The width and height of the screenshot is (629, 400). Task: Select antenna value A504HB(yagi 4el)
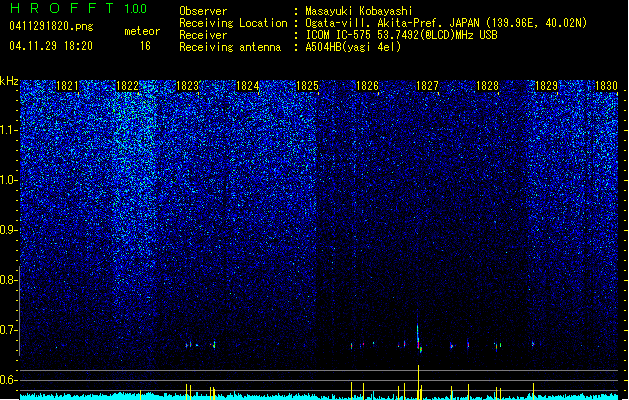(353, 47)
